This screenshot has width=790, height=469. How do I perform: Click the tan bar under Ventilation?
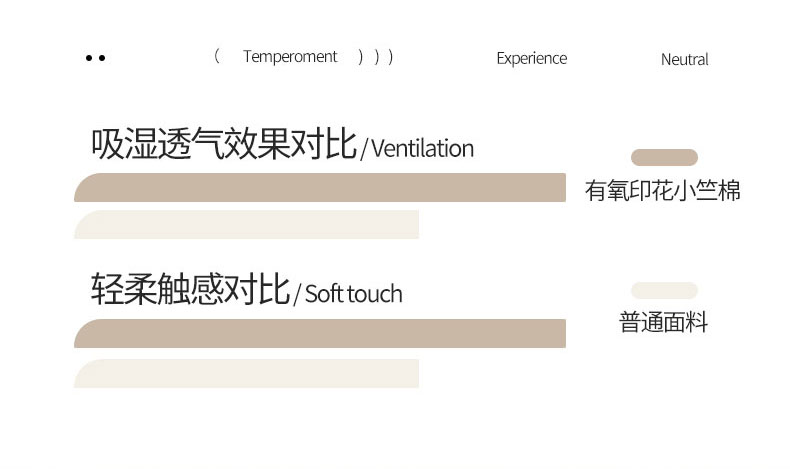point(320,188)
